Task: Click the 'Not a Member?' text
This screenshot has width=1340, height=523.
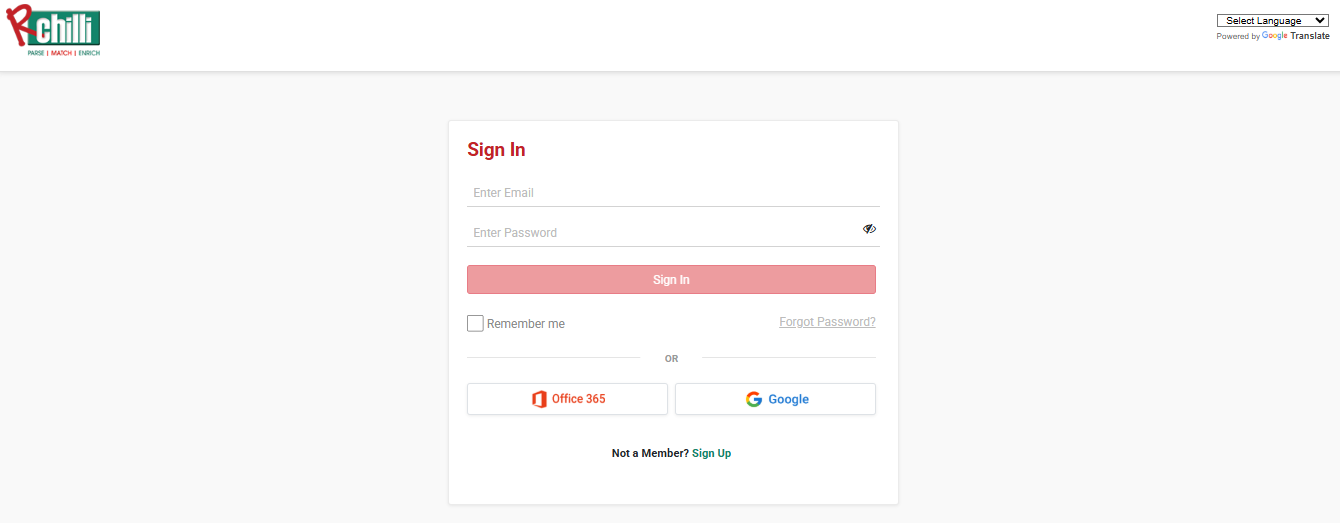Action: pyautogui.click(x=650, y=453)
